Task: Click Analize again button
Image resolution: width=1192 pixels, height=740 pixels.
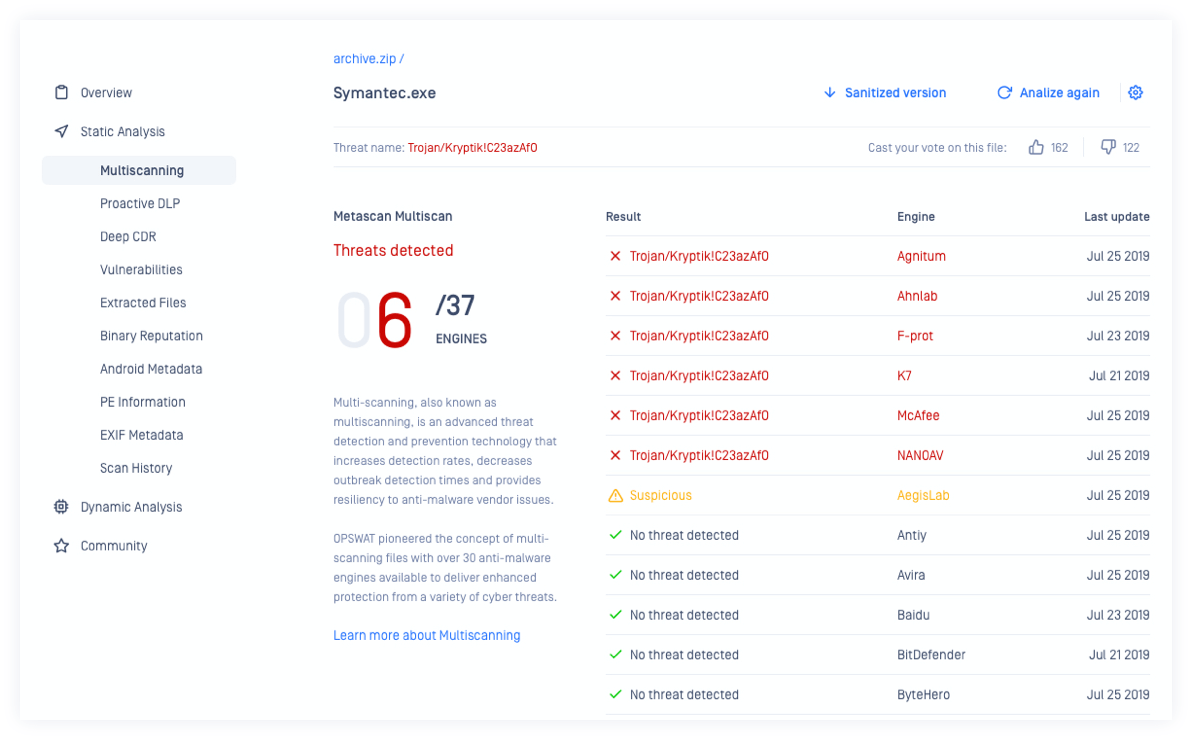Action: (1049, 93)
